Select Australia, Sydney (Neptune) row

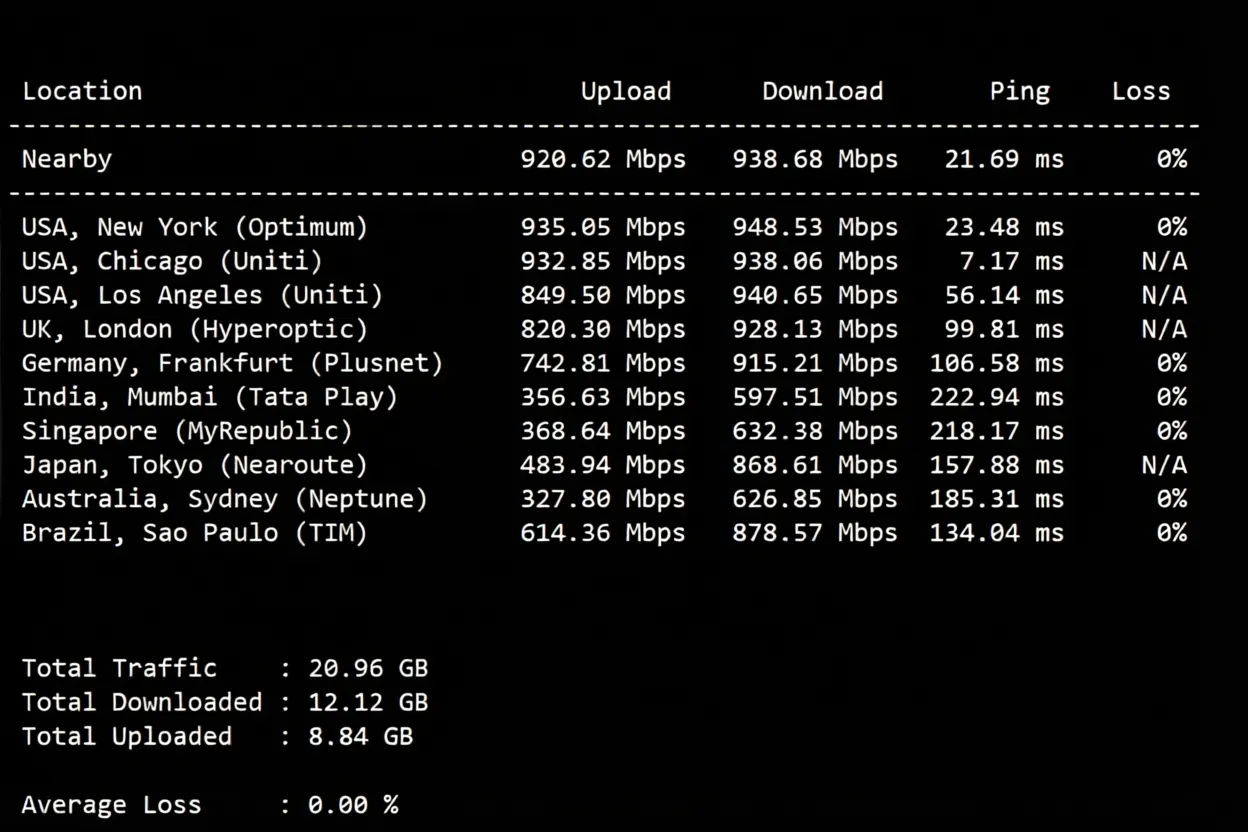click(604, 499)
